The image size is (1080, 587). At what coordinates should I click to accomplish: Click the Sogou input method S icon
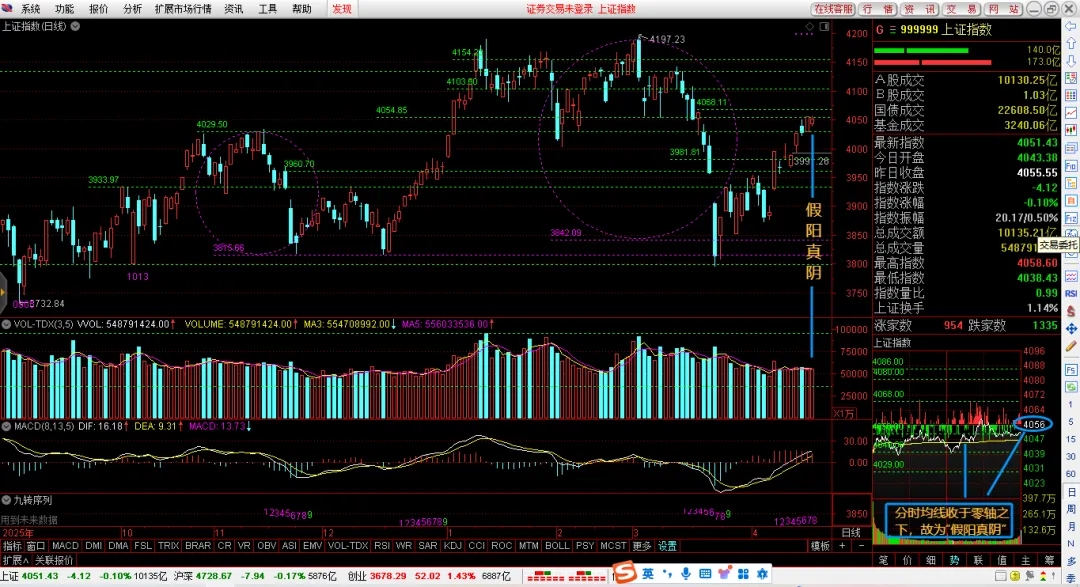[x=625, y=573]
